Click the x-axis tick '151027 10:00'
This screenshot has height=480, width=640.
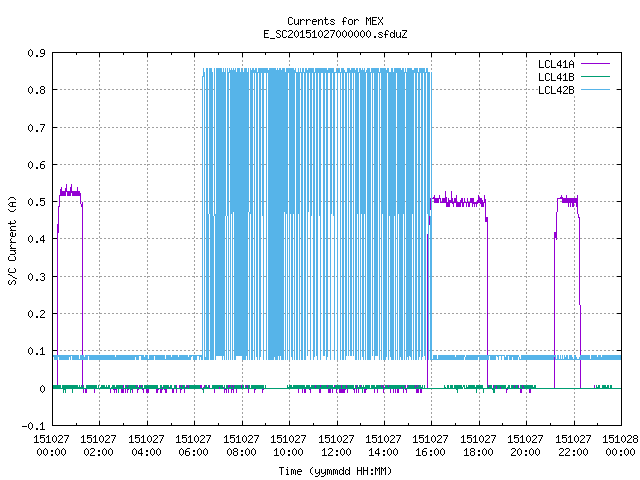click(x=288, y=446)
